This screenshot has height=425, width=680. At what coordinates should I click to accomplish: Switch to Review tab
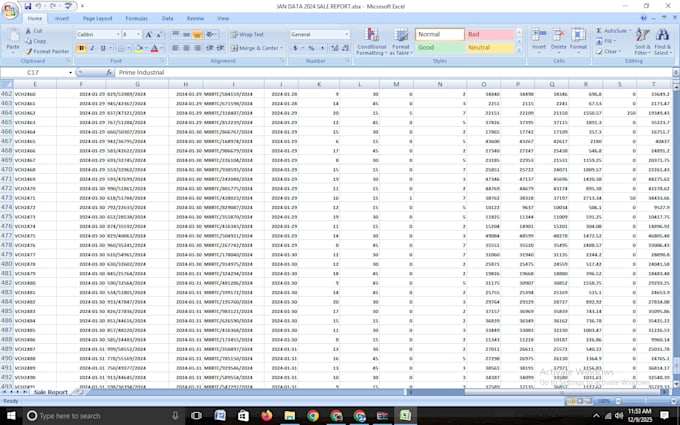click(x=195, y=18)
